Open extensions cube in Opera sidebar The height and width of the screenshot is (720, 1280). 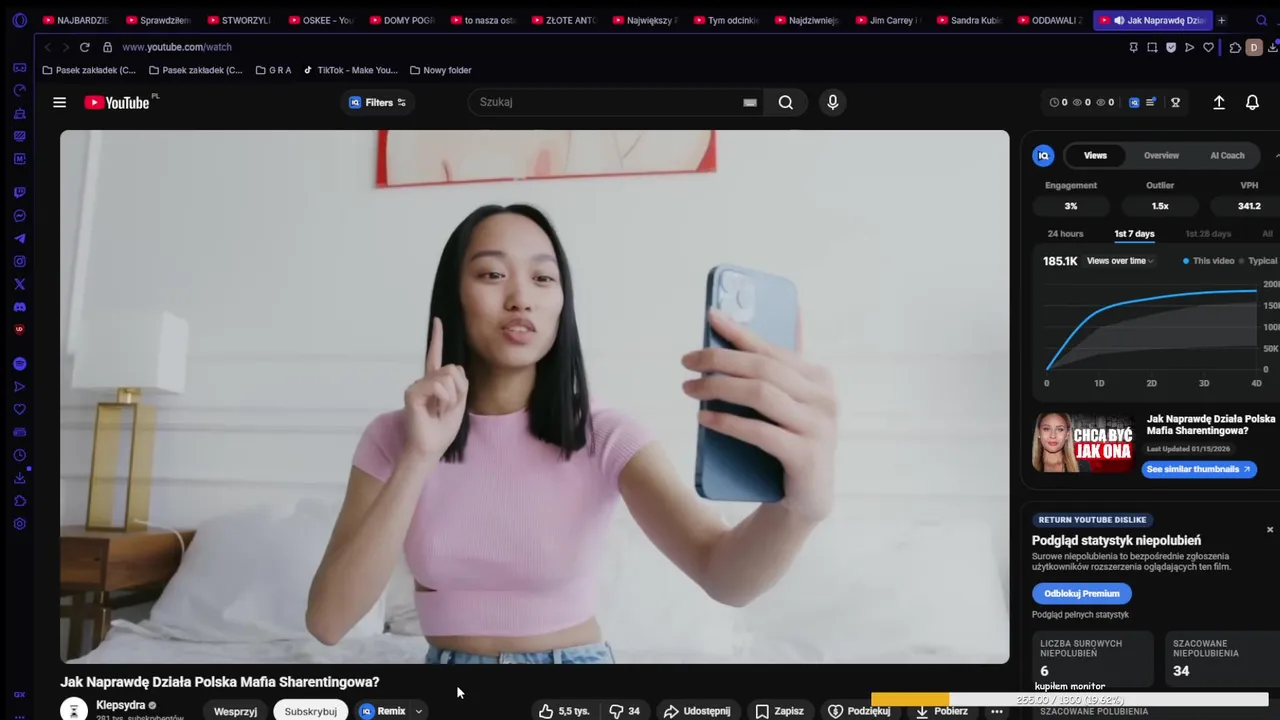[19, 501]
